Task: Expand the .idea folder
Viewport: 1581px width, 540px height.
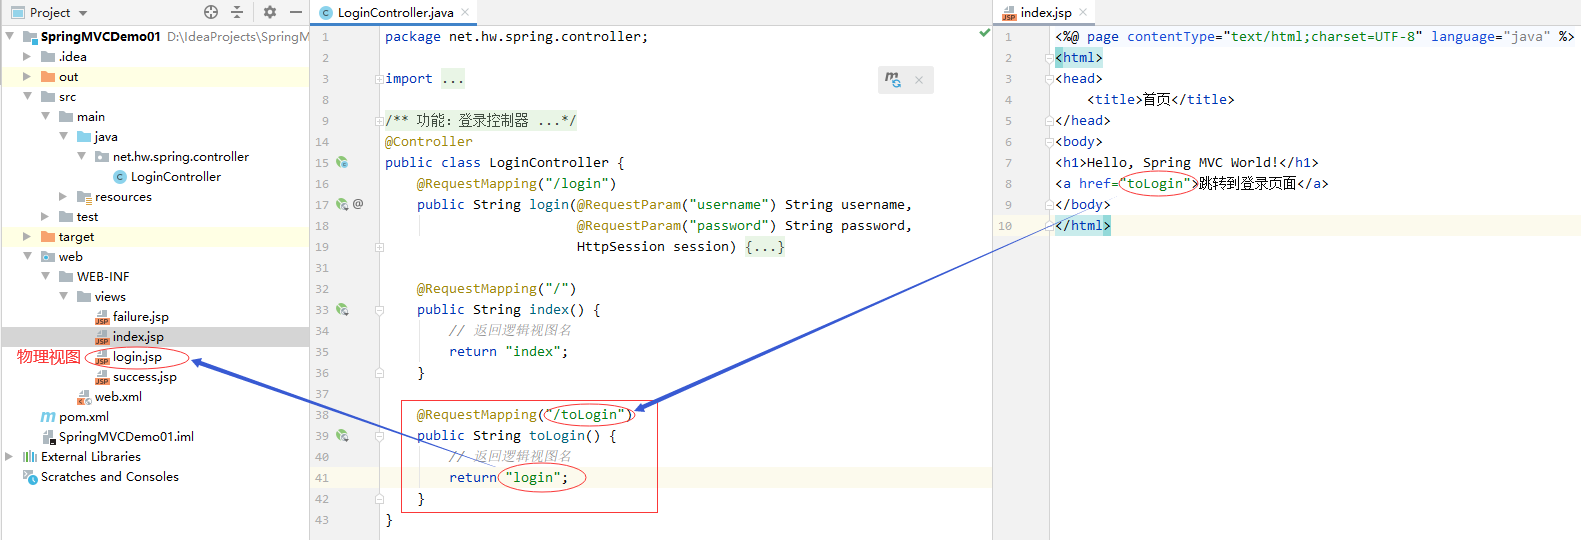Action: [x=27, y=56]
